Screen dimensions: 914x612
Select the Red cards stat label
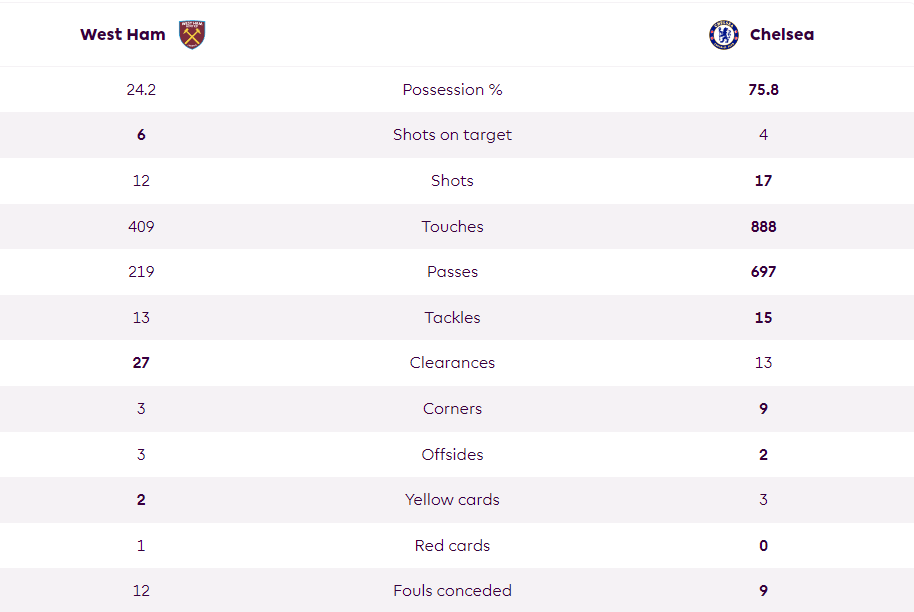tap(452, 546)
